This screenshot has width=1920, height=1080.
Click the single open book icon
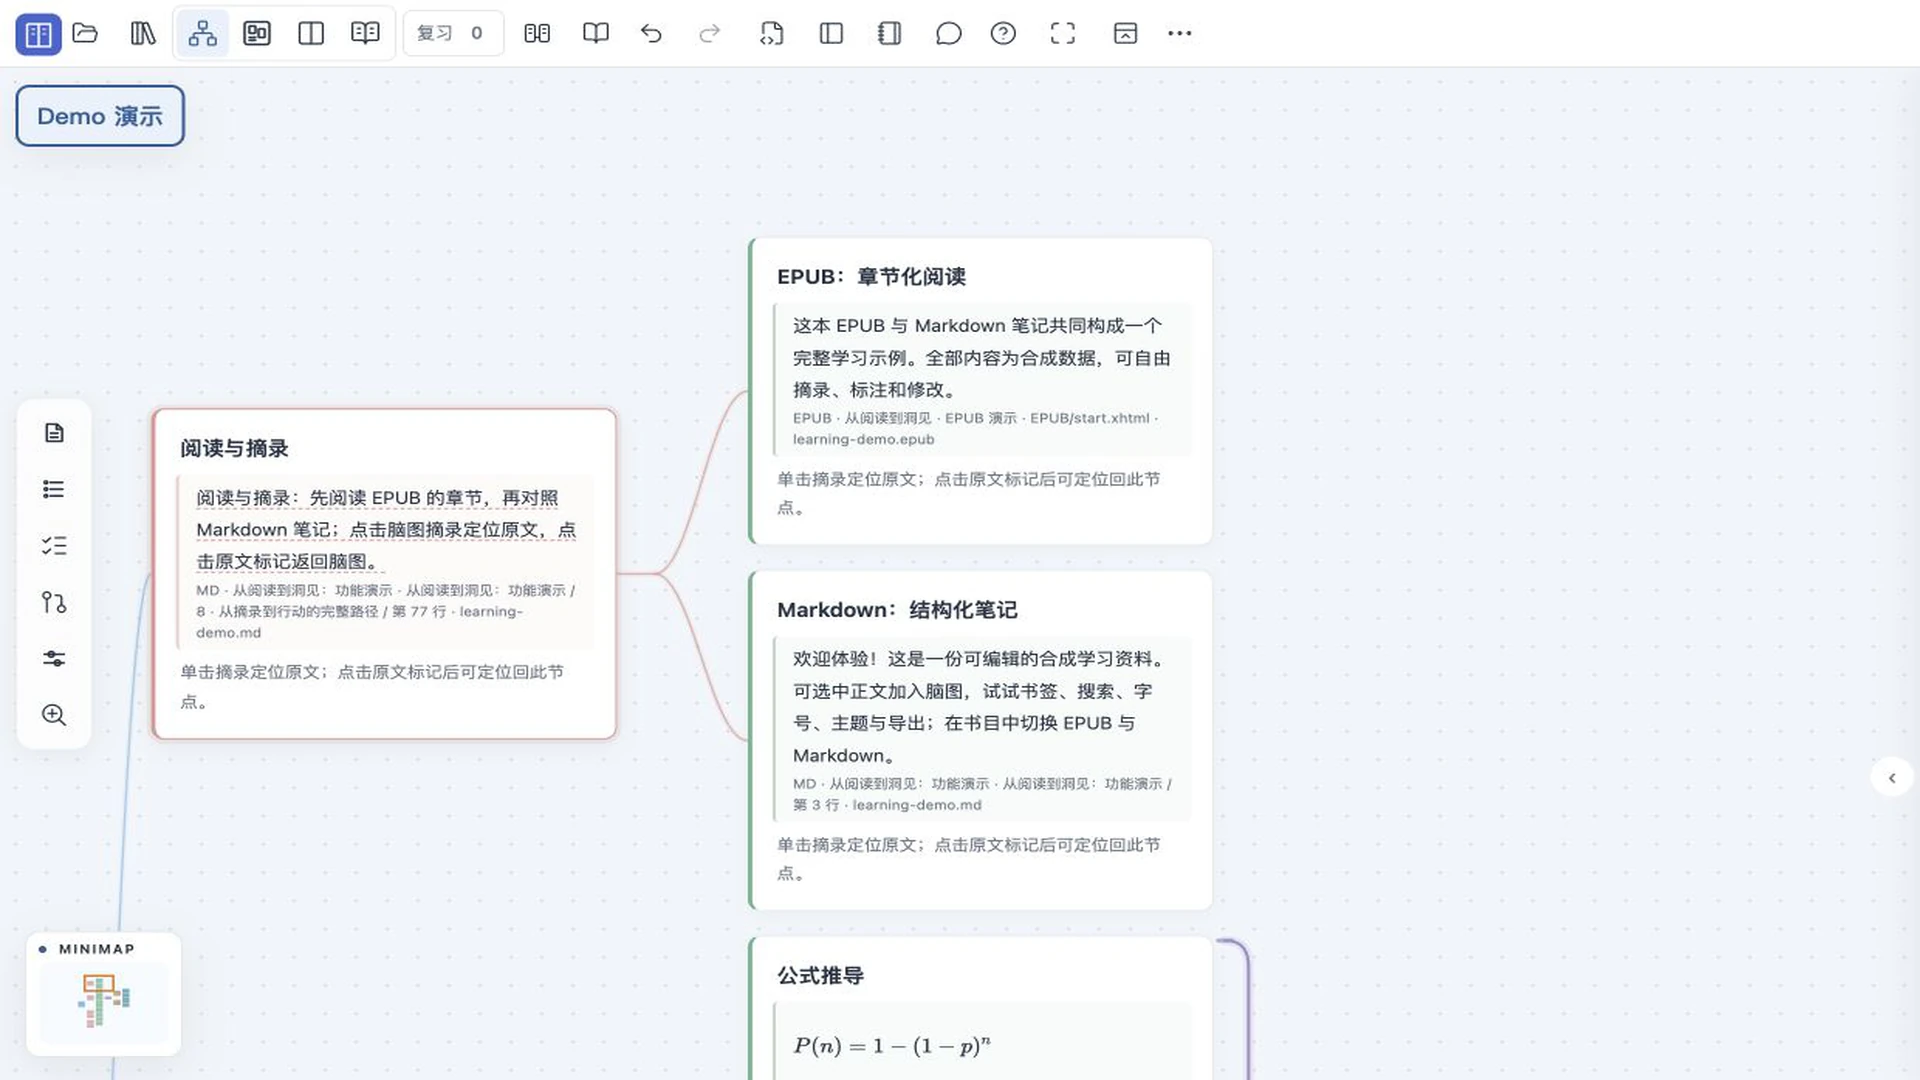click(x=596, y=34)
